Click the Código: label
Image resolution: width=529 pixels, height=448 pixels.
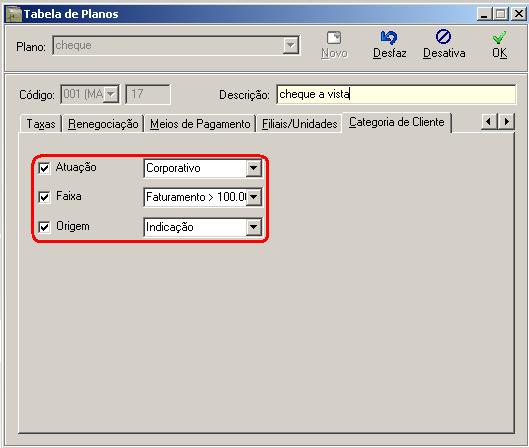(x=36, y=95)
